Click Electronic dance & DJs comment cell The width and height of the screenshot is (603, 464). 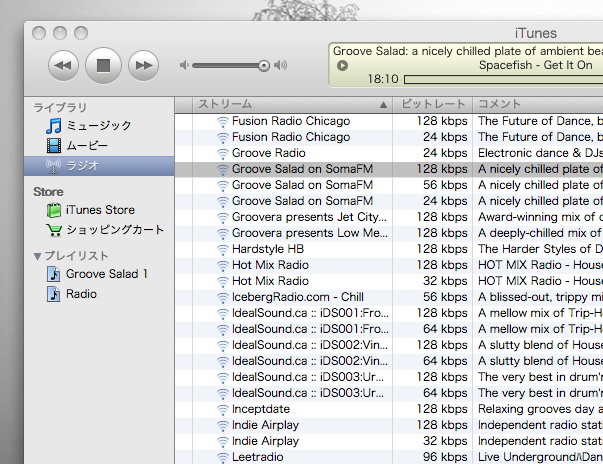pyautogui.click(x=538, y=153)
